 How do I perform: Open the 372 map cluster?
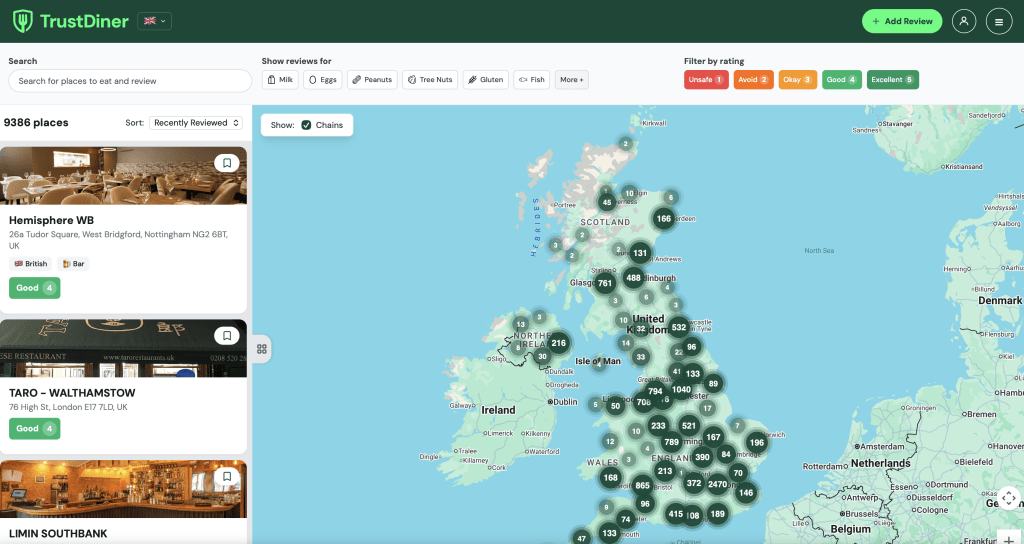[694, 483]
